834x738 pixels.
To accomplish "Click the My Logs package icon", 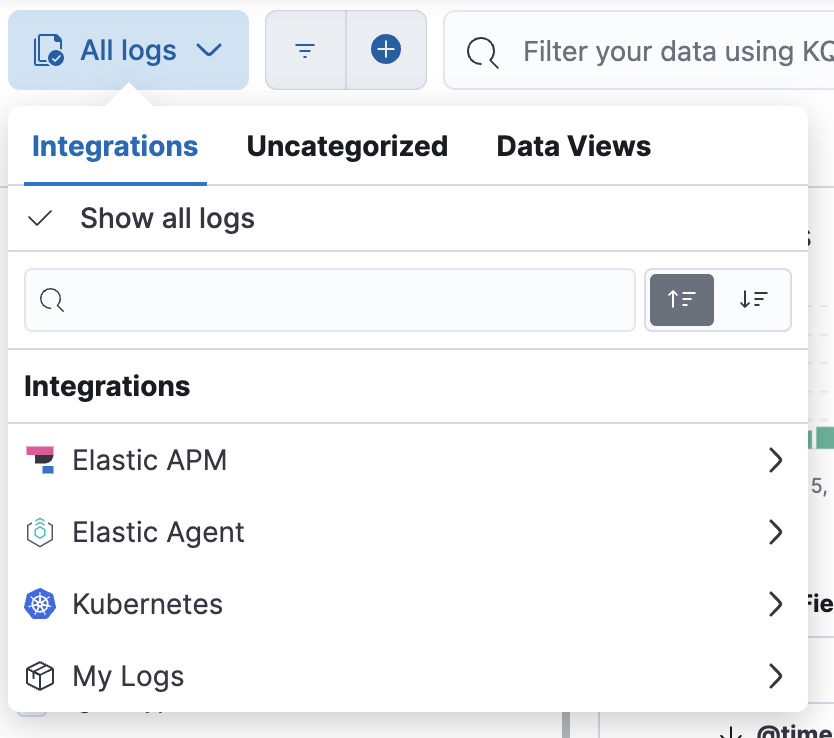I will [40, 677].
